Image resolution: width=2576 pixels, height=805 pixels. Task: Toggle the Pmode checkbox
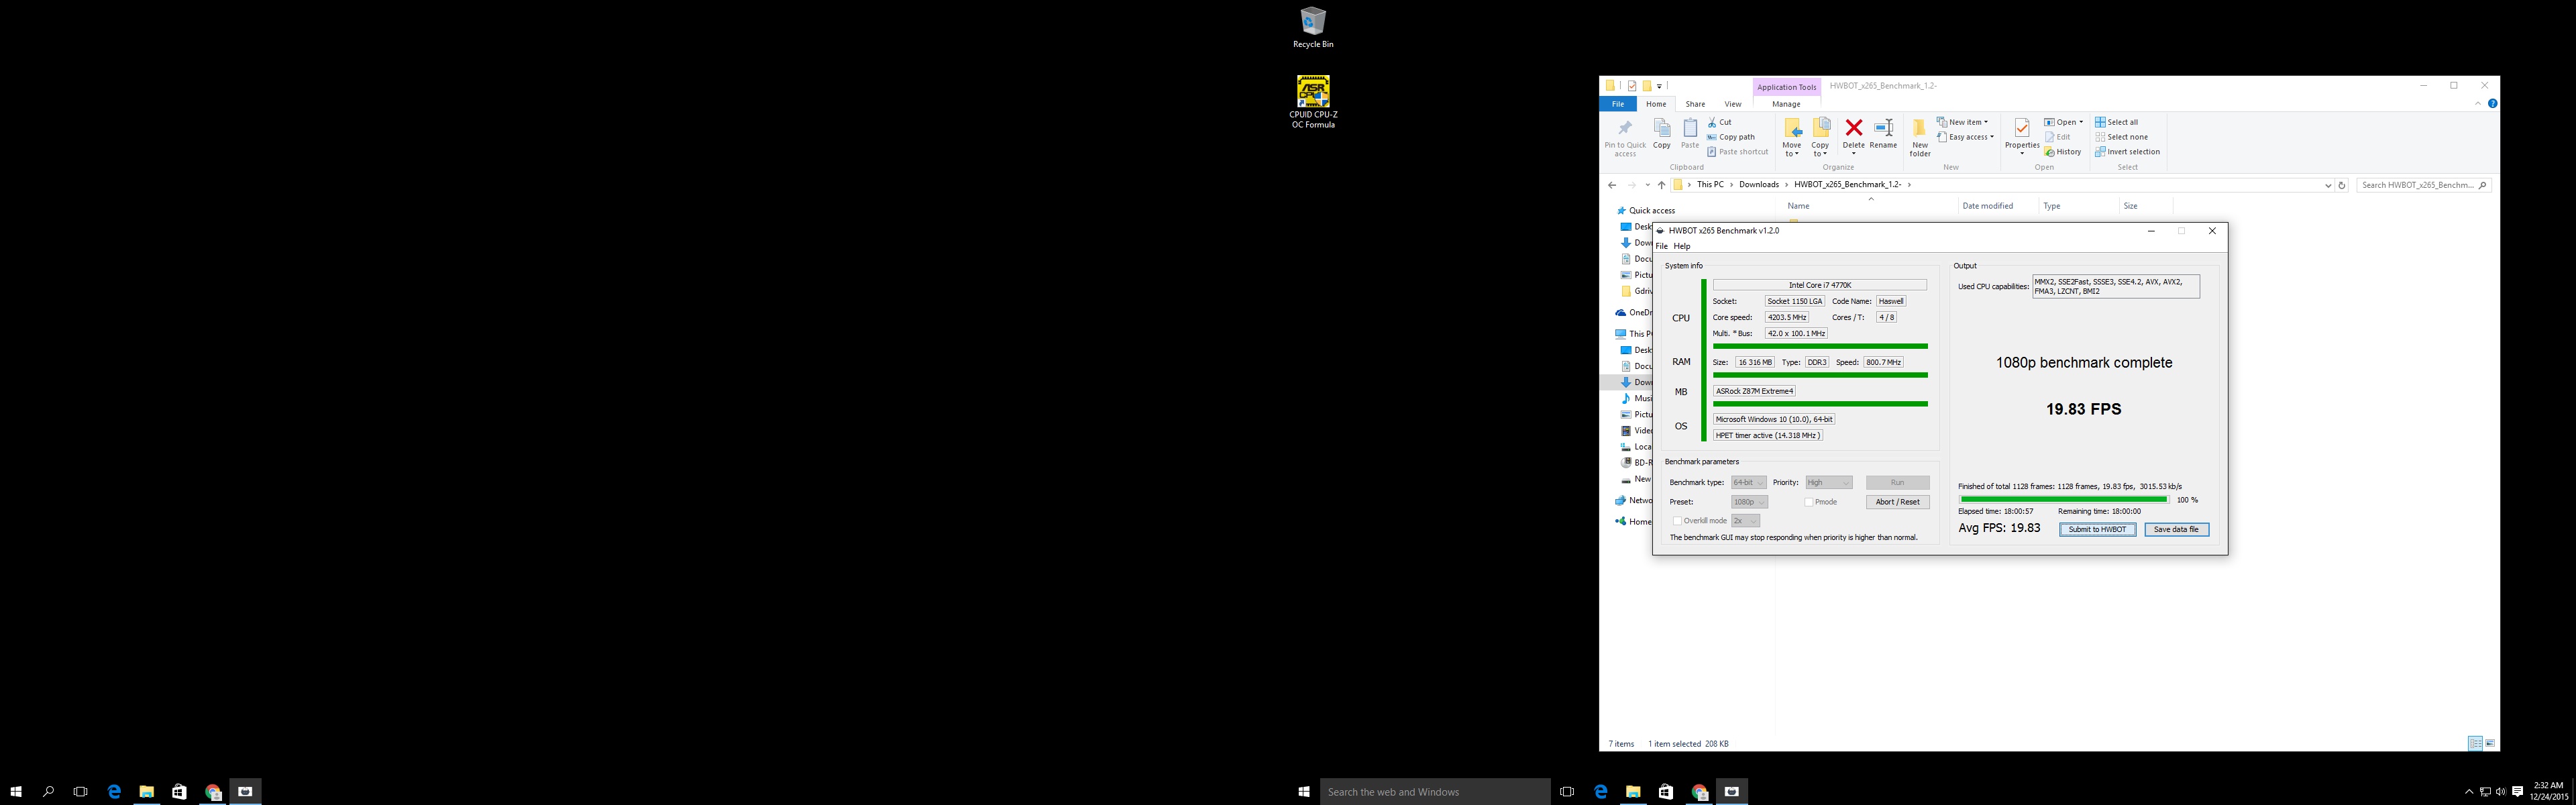1808,502
